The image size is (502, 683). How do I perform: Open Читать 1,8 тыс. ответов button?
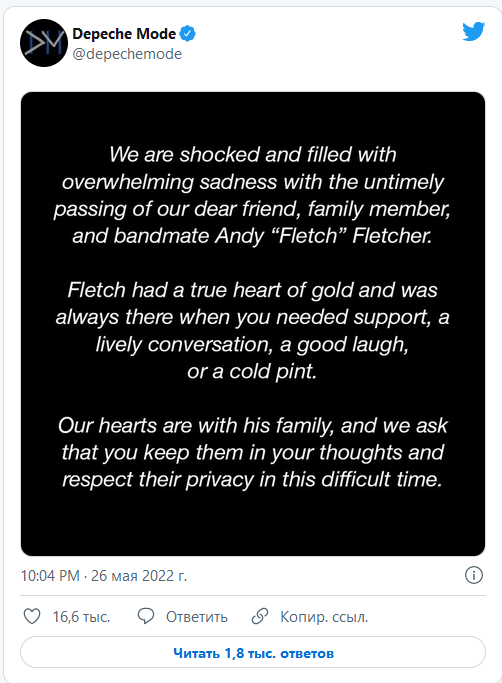coord(253,653)
